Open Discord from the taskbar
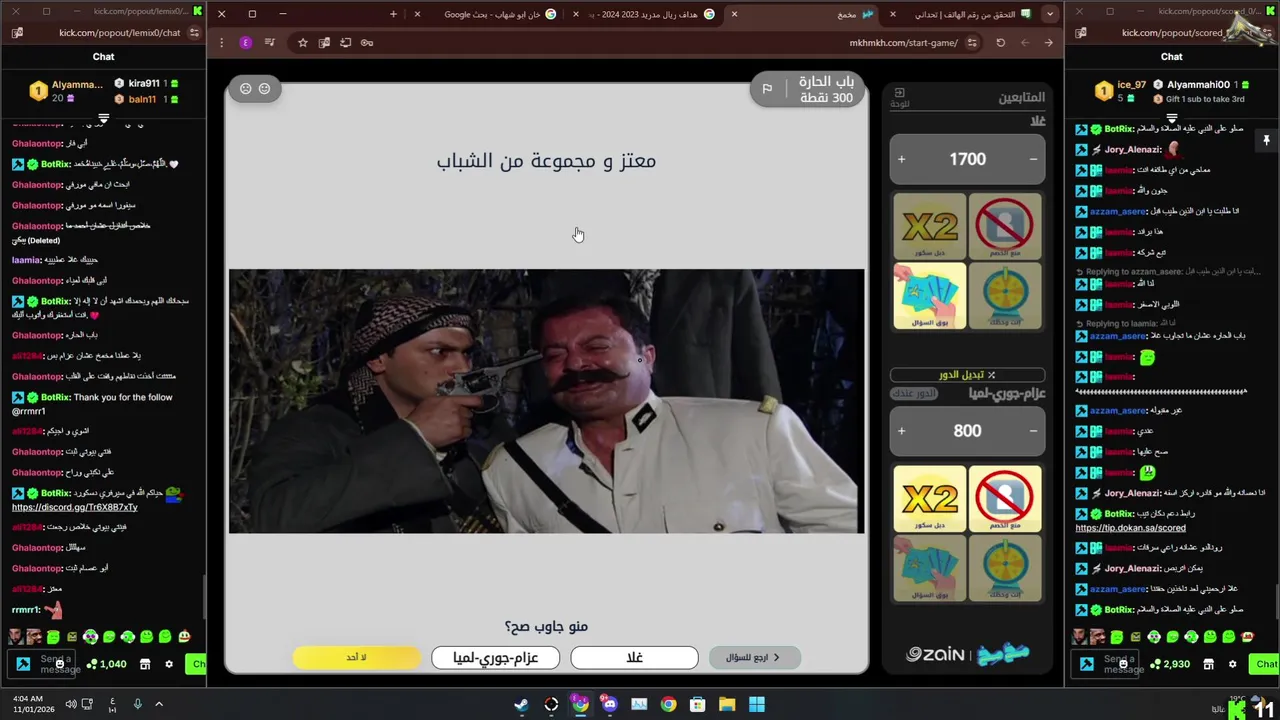 tap(610, 705)
